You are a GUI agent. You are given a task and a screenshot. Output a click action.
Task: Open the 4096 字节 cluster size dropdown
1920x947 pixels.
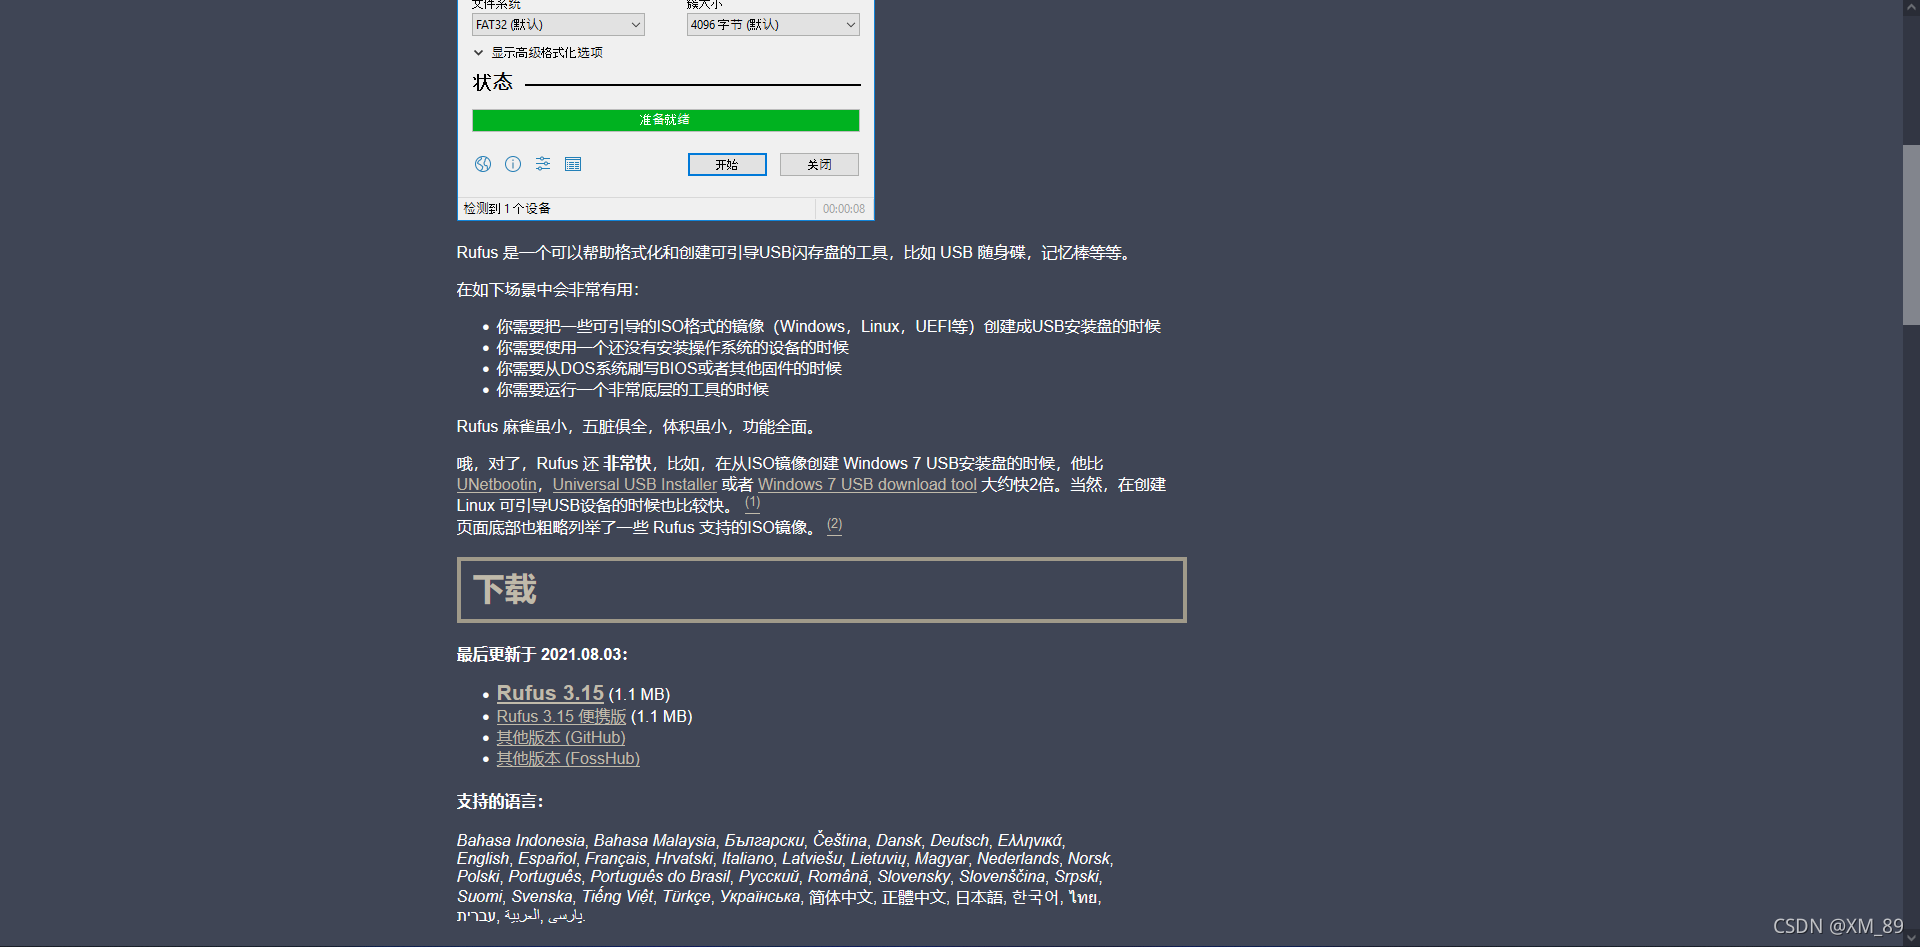coord(773,24)
